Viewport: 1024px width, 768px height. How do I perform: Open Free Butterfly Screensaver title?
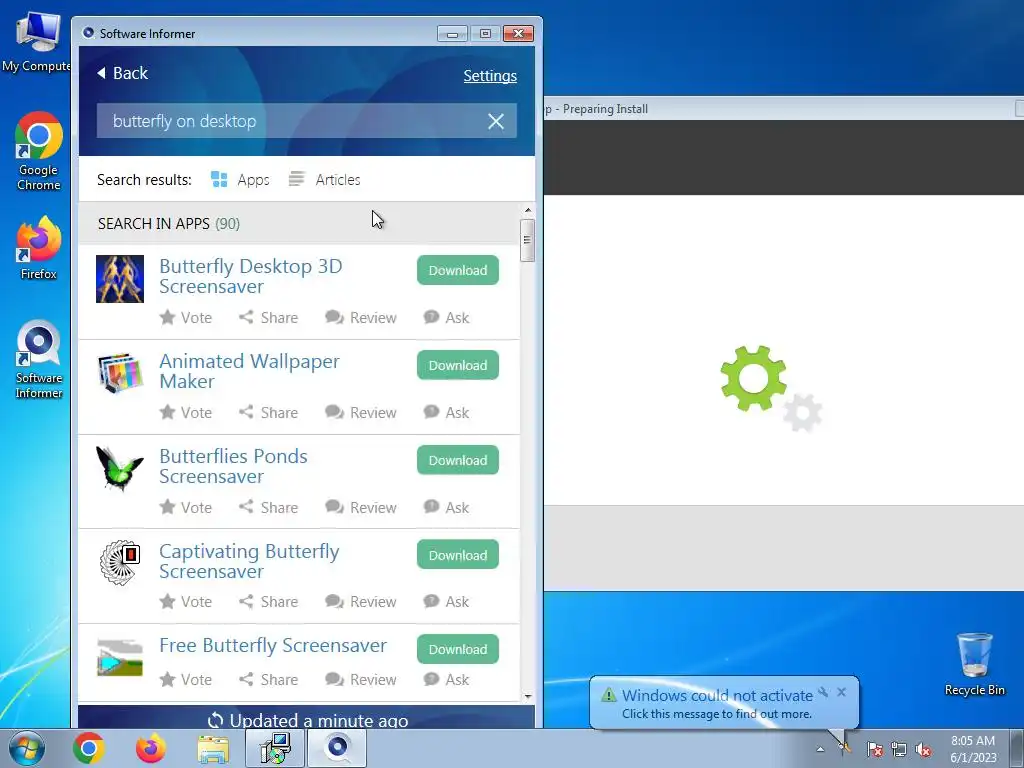coord(273,645)
